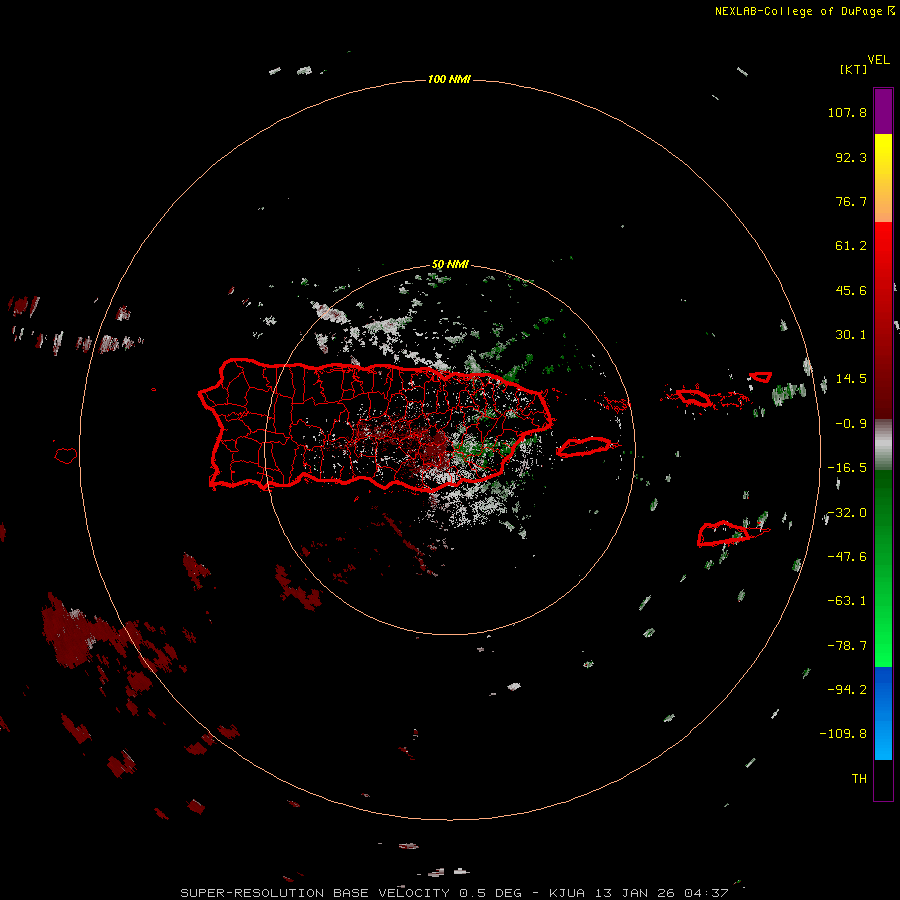This screenshot has width=900, height=900.
Task: Pick the purple band of the velocity scale
Action: (883, 111)
